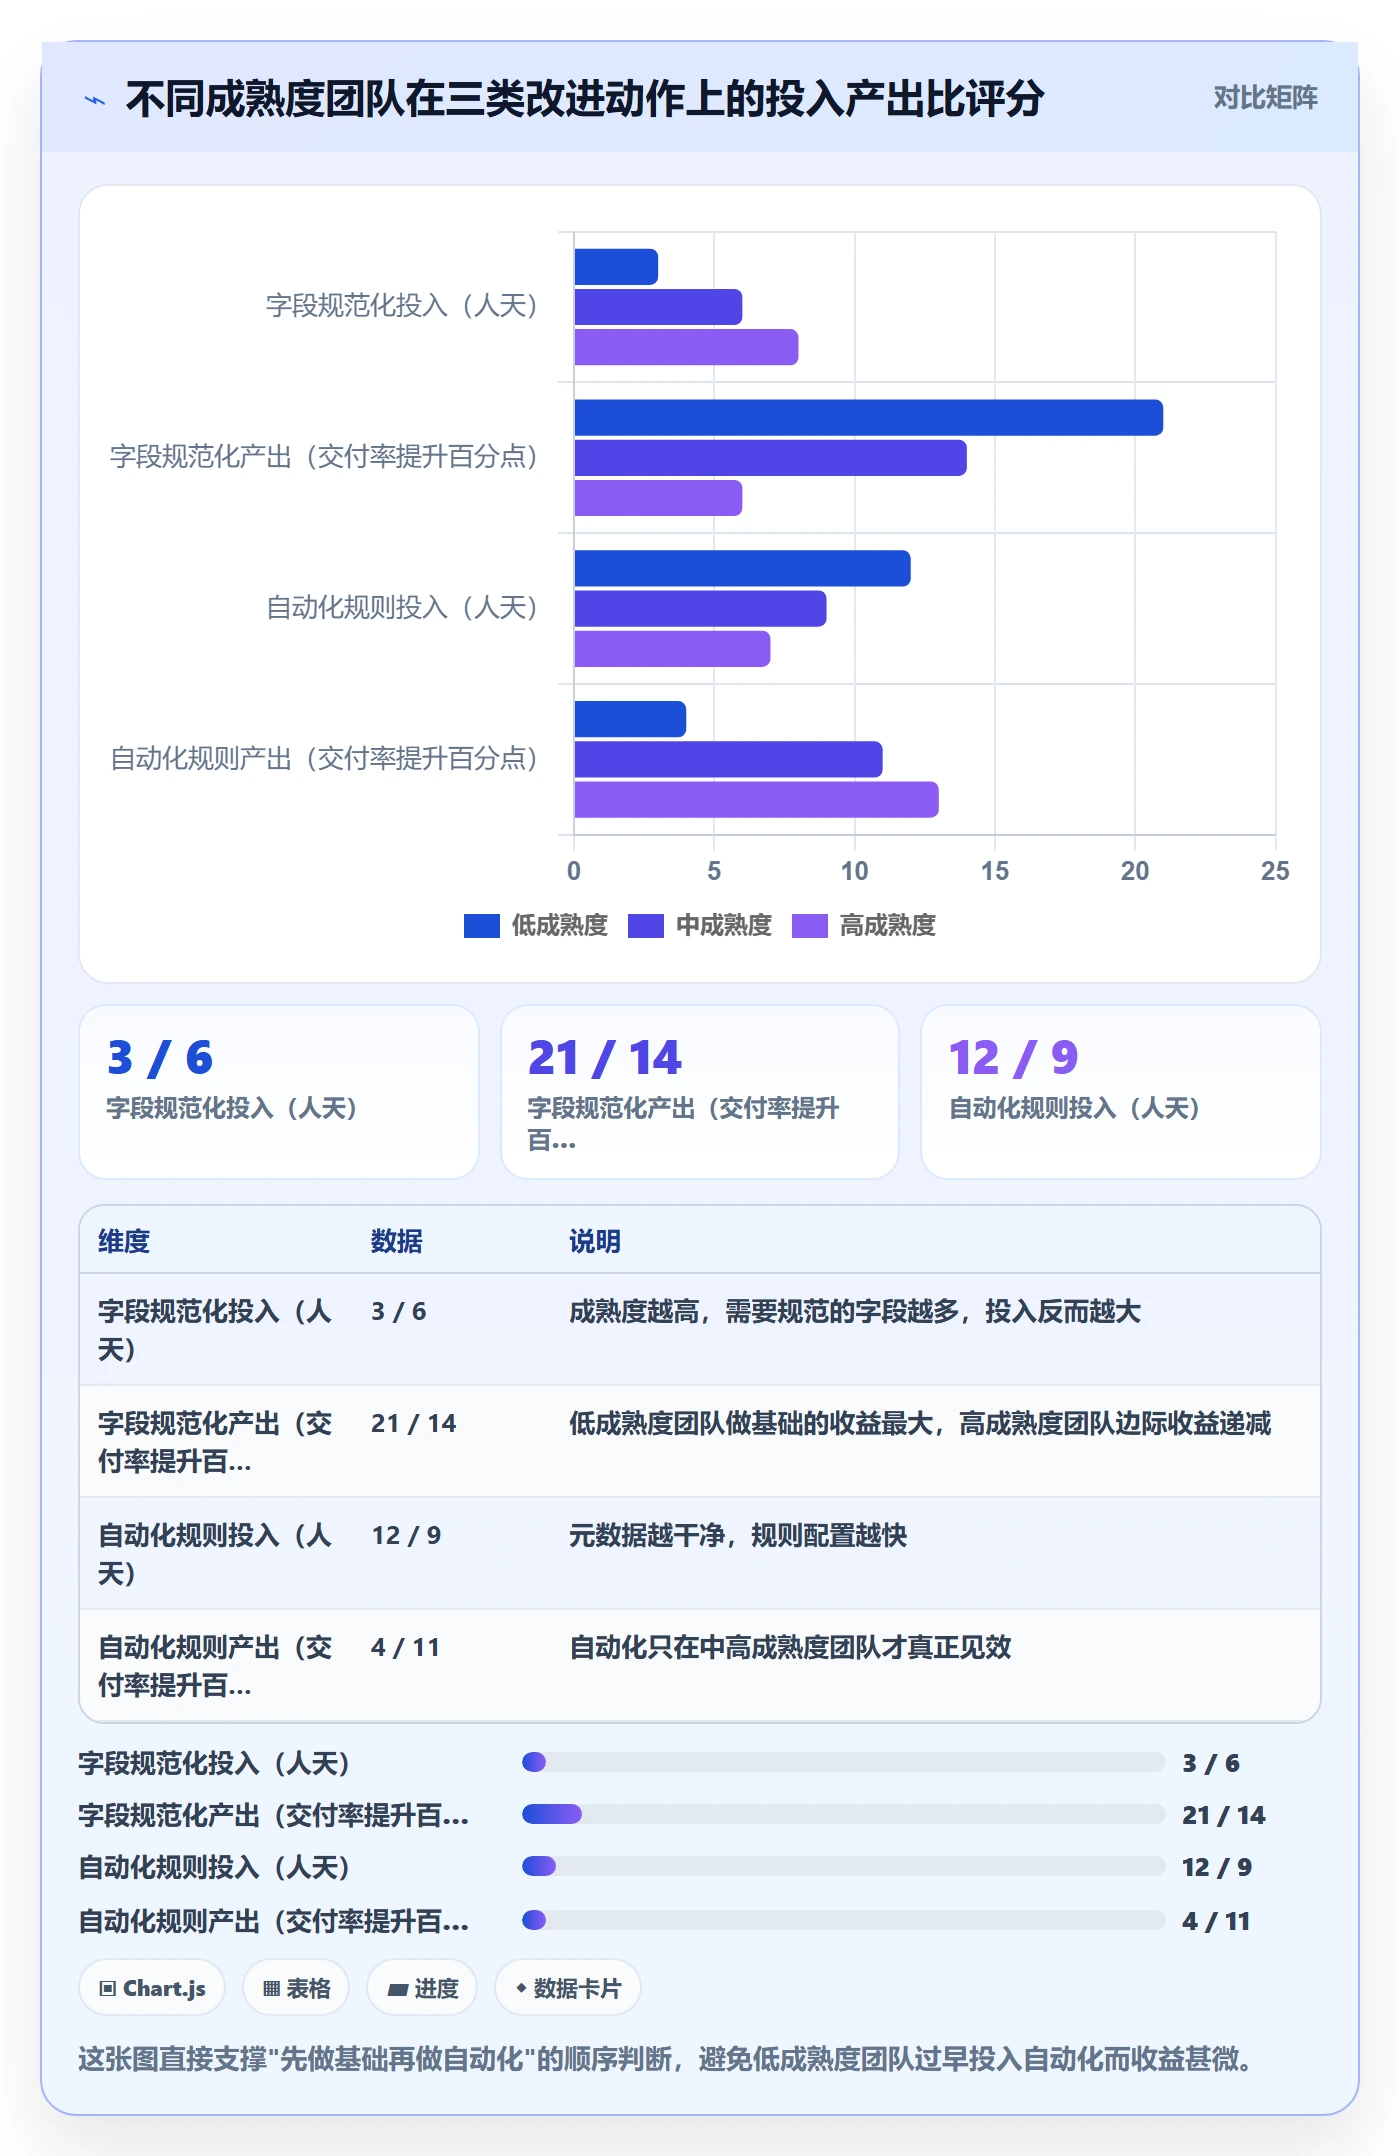
Task: Click the progress bar for 字段规范化投入（人天）
Action: [x=844, y=1762]
